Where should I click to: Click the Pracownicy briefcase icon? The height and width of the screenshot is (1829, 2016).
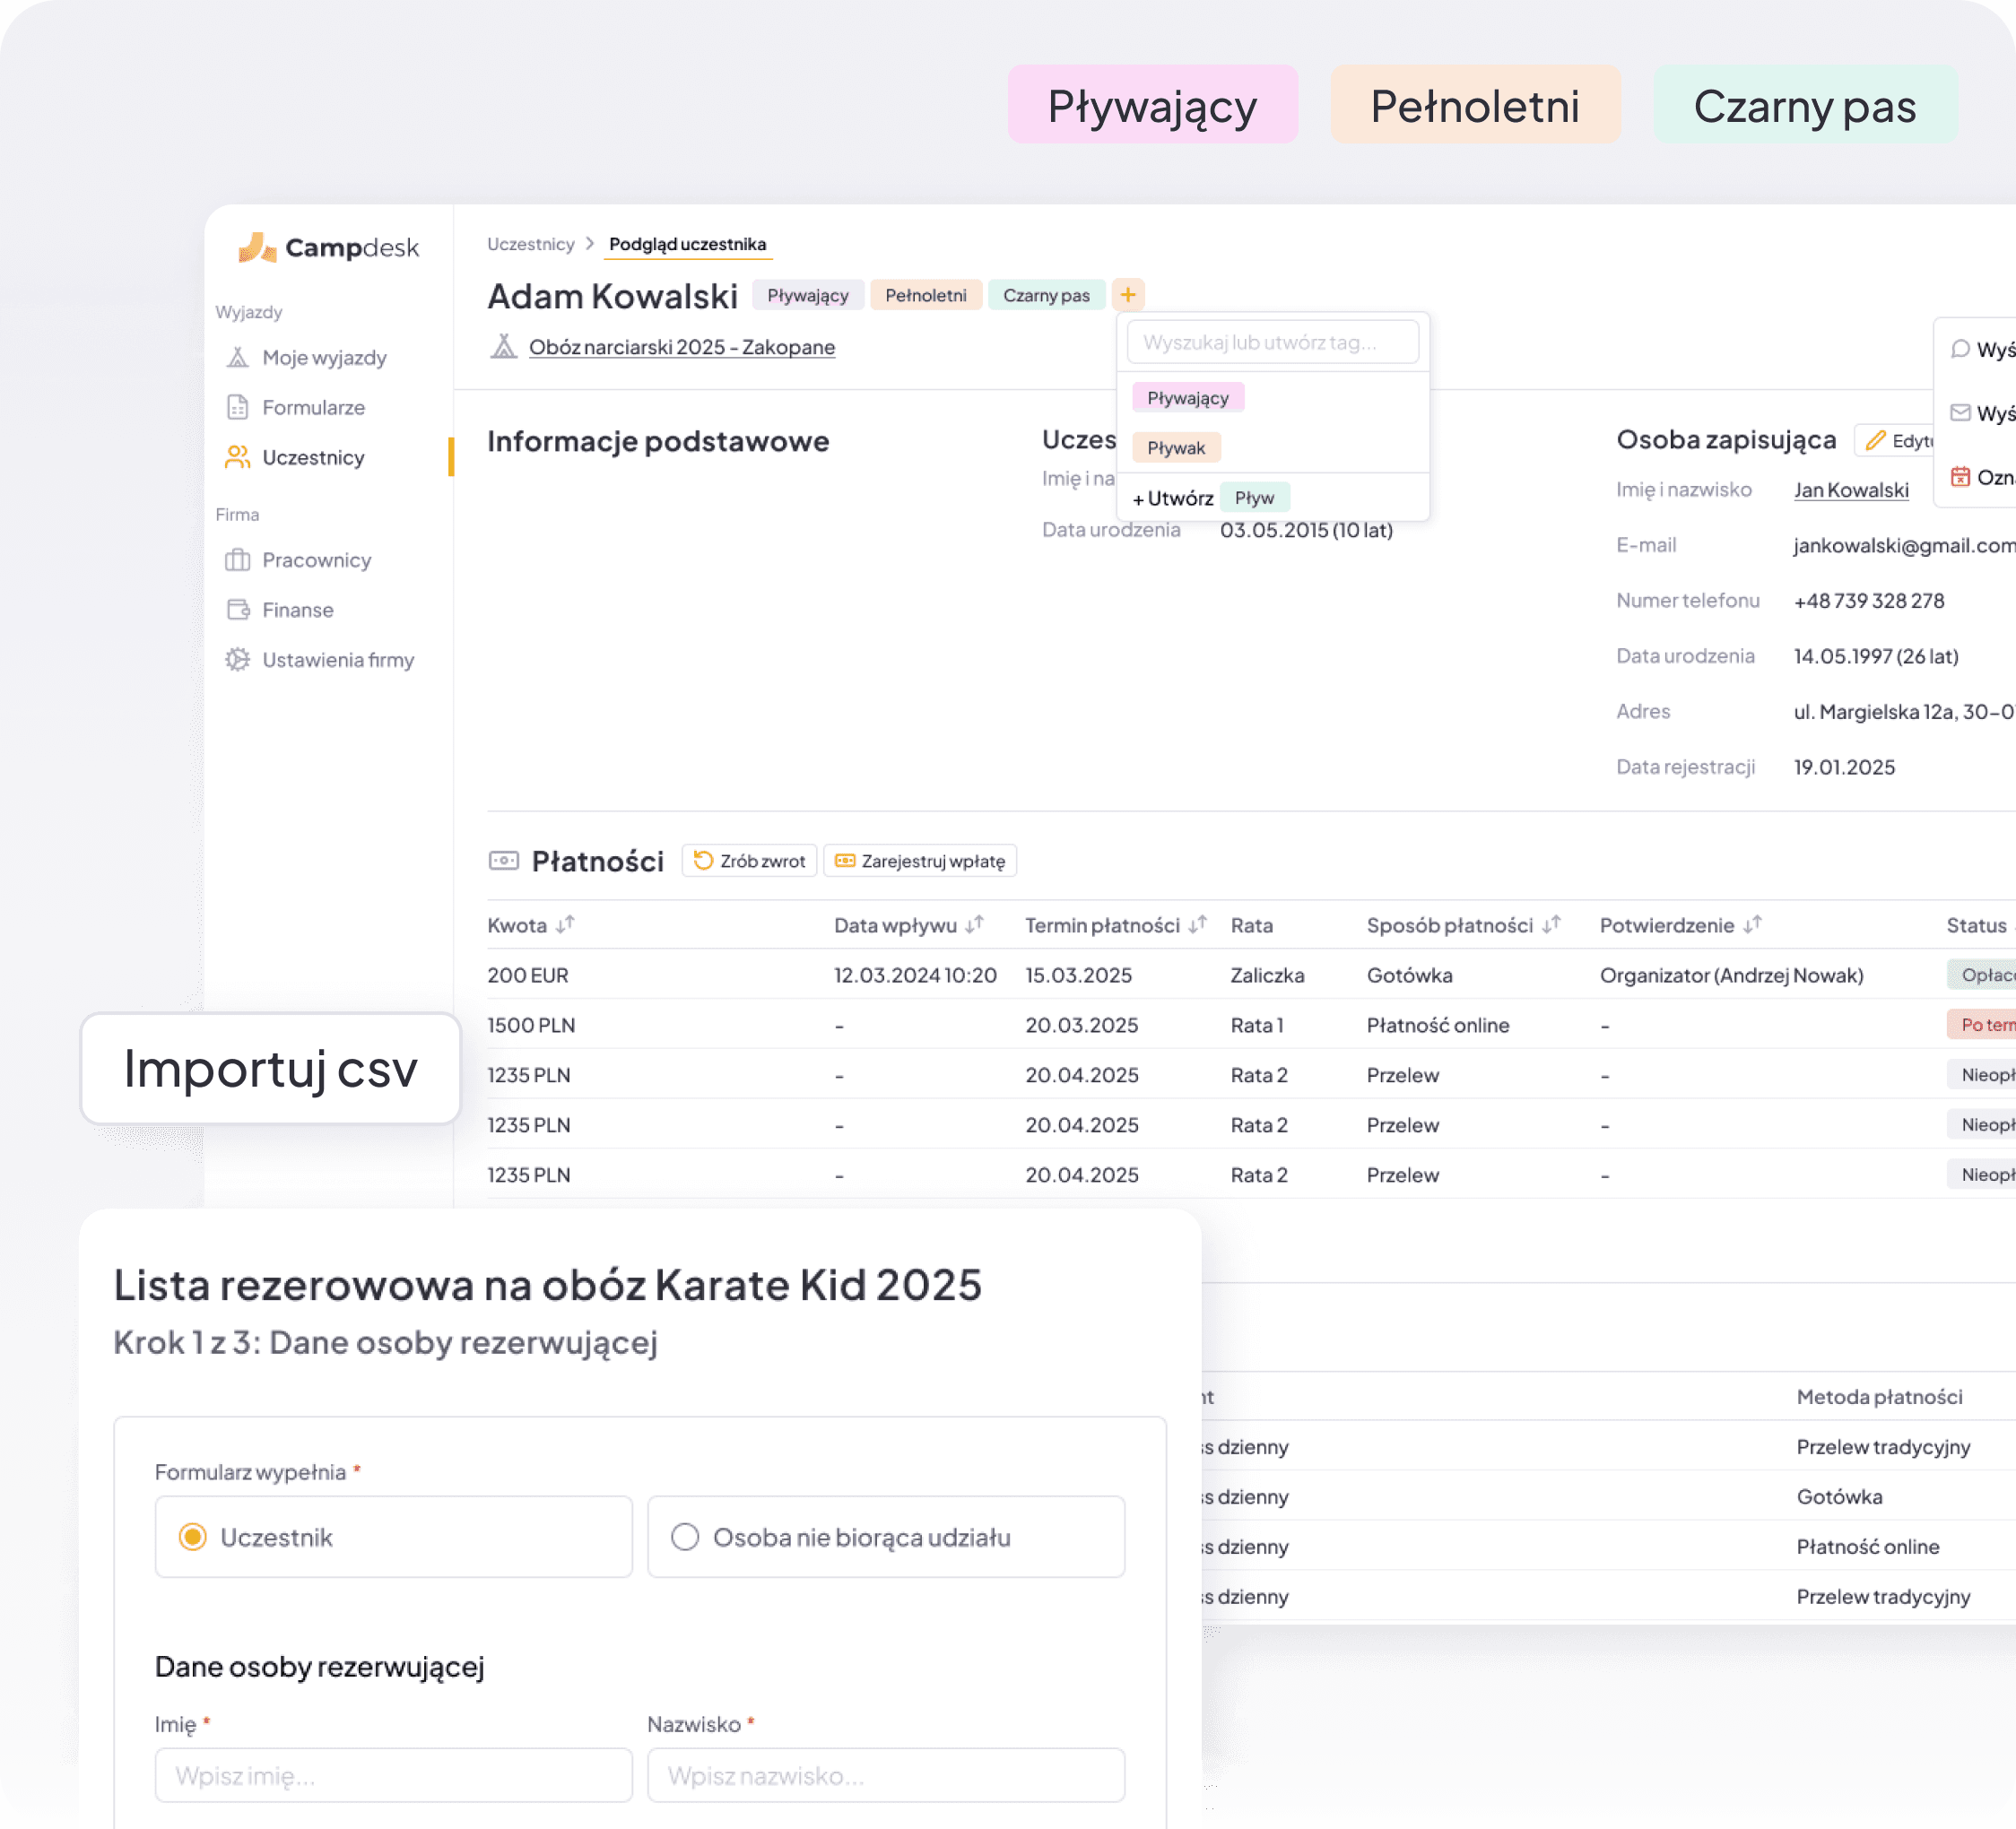pyautogui.click(x=237, y=560)
